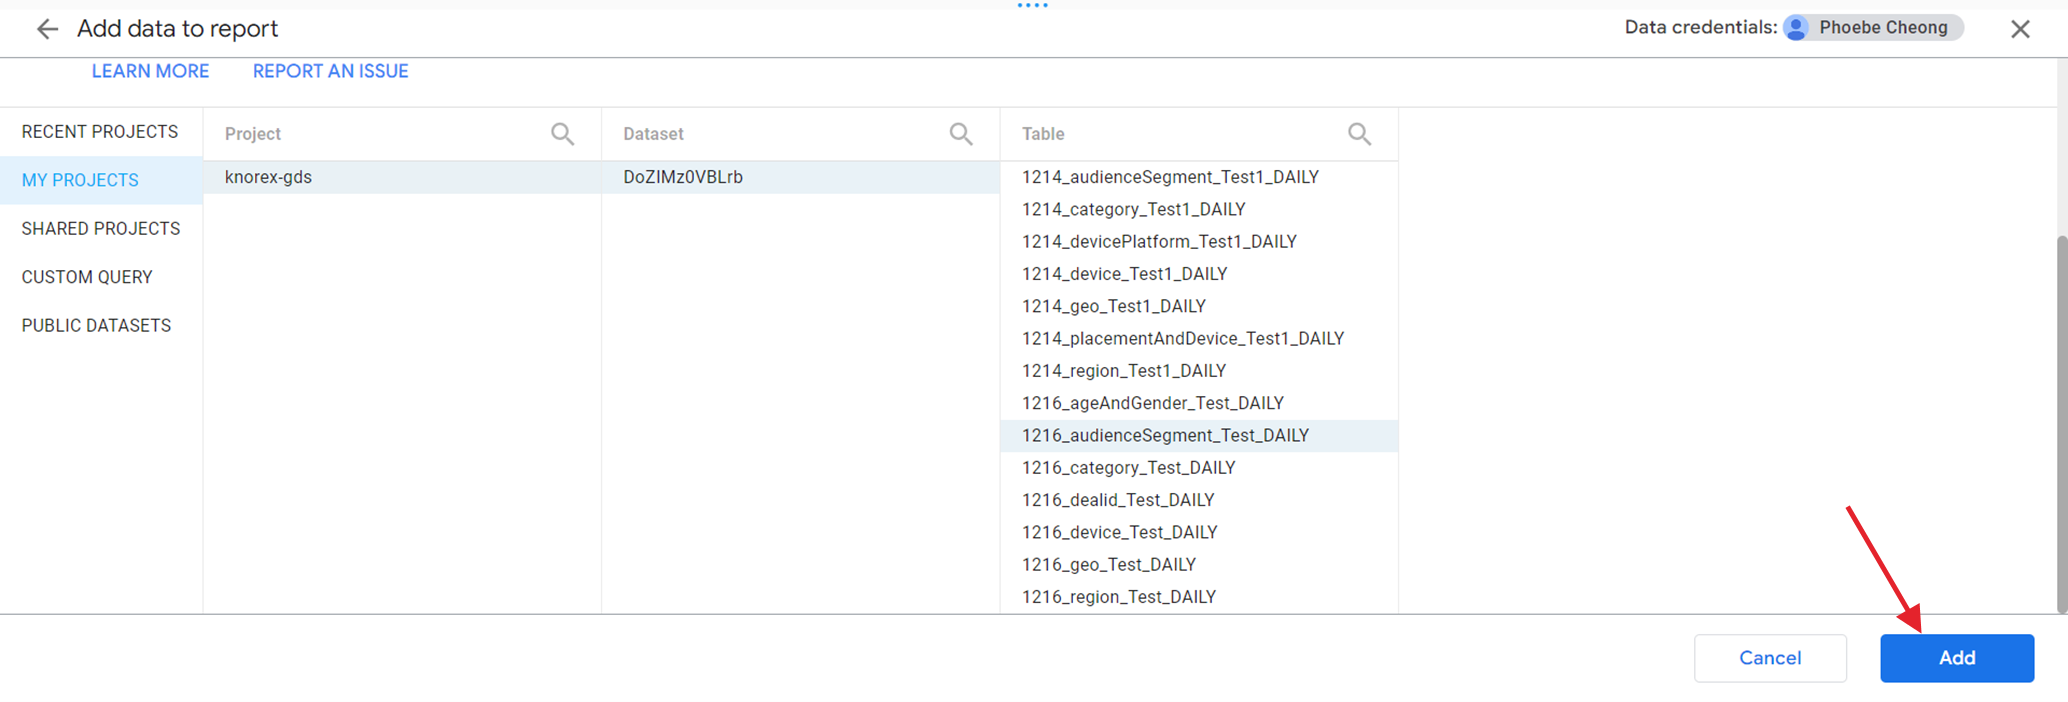Click the Report an Issue link
This screenshot has width=2068, height=702.
pos(330,71)
